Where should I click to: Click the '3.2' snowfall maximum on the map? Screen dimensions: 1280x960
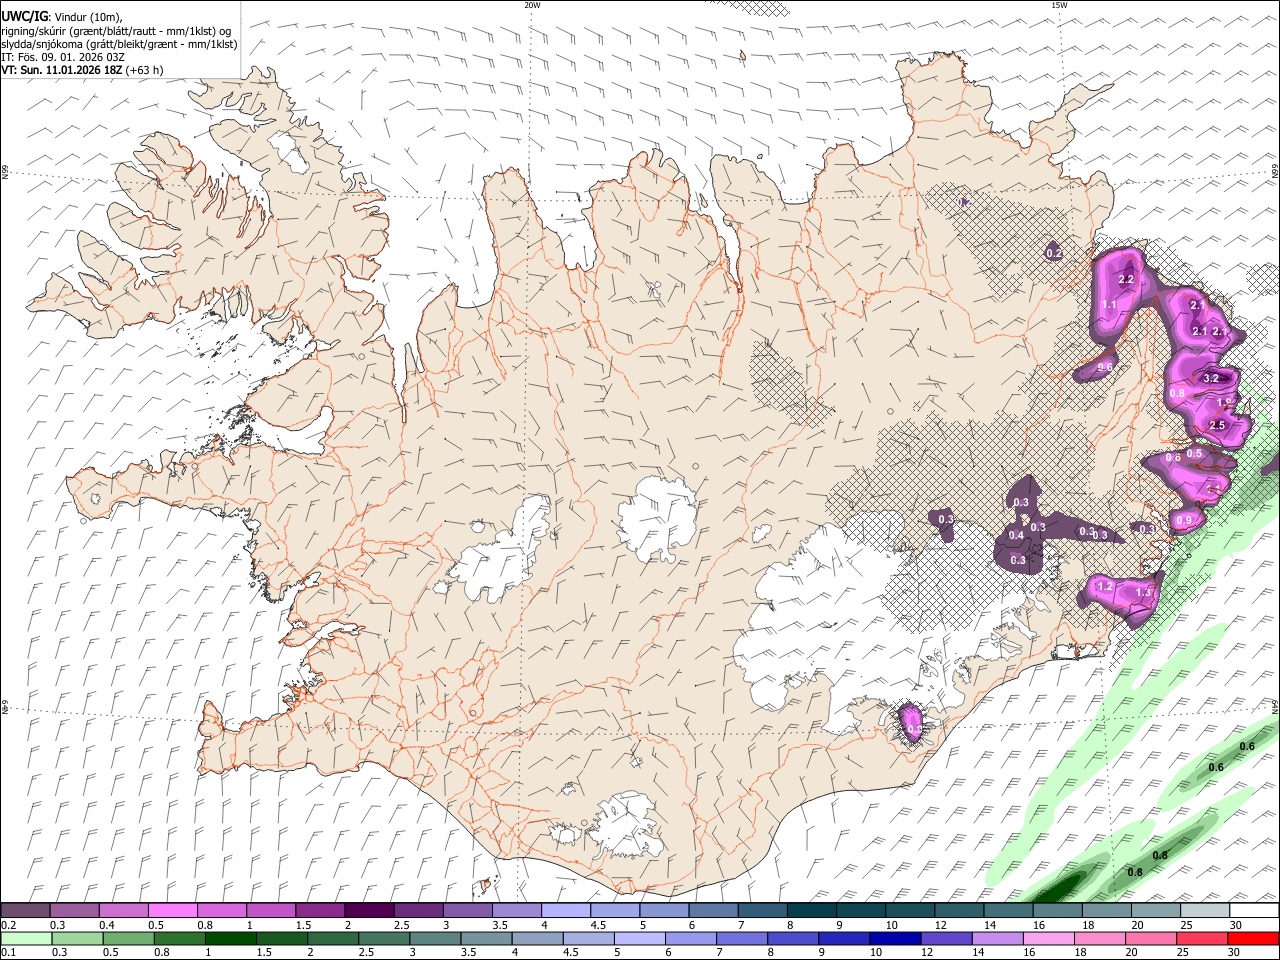pyautogui.click(x=1211, y=378)
